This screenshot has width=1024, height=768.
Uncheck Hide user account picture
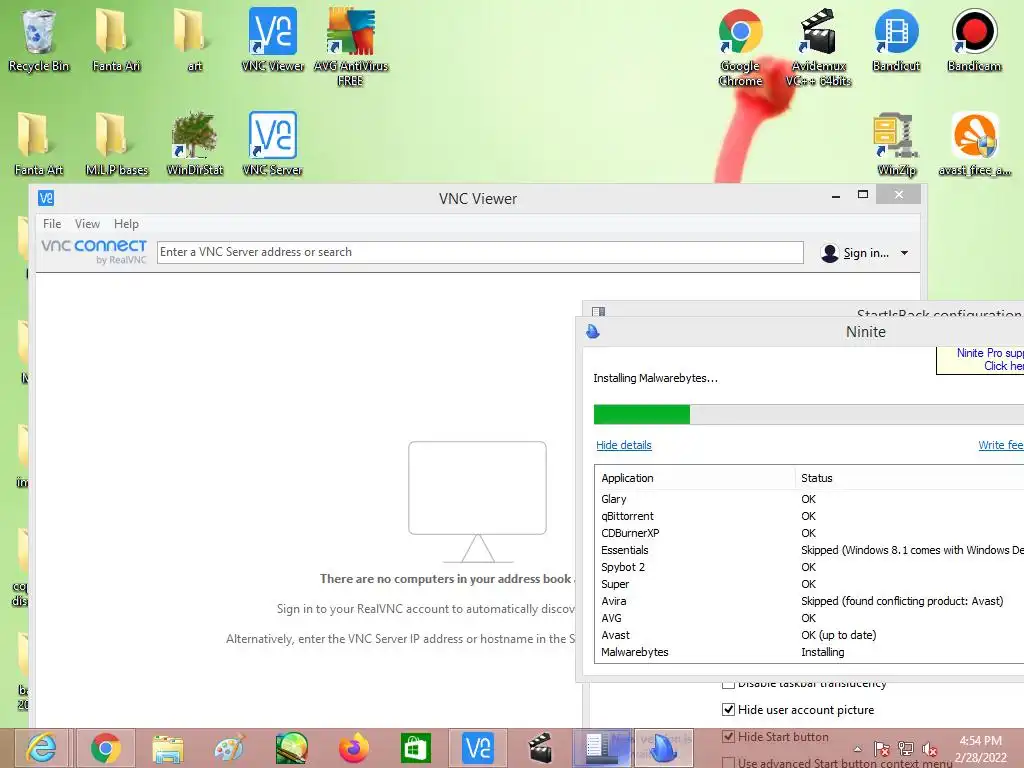728,709
